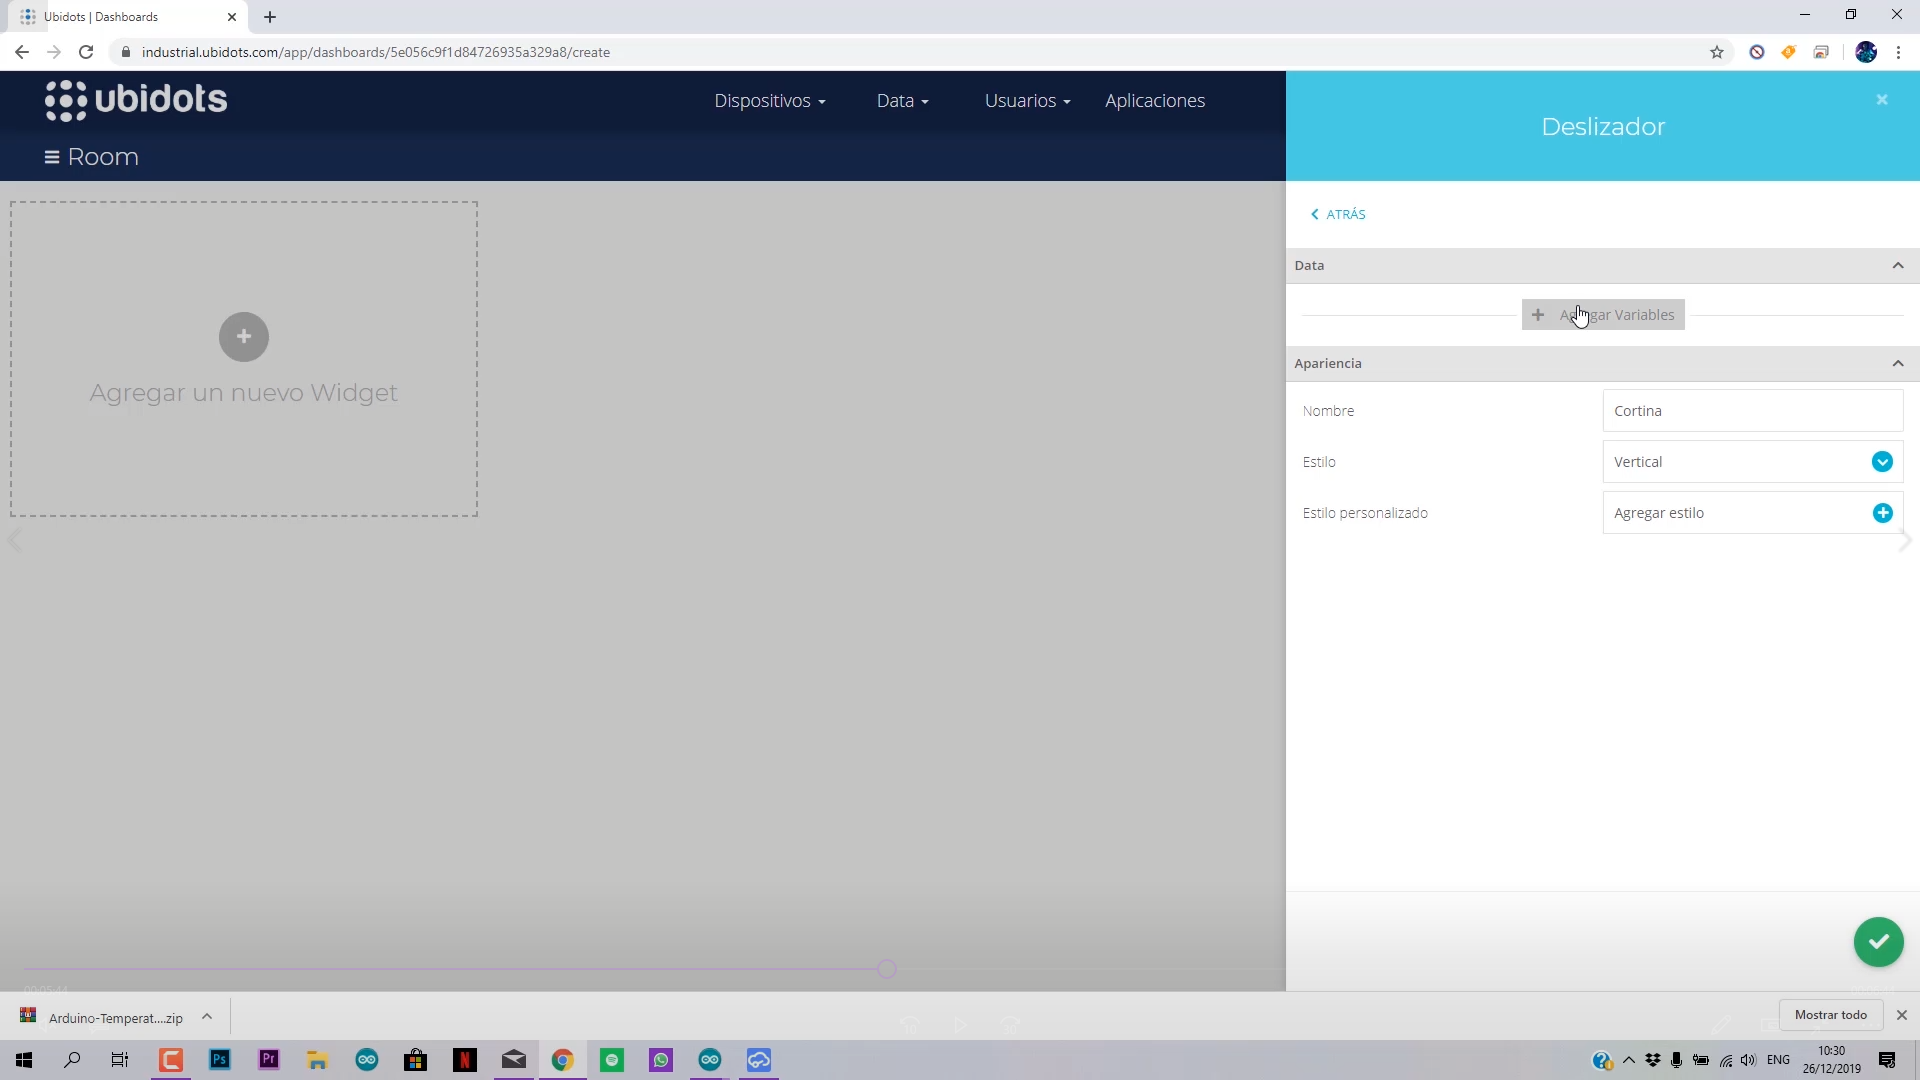Image resolution: width=1920 pixels, height=1080 pixels.
Task: Reload the browser page
Action: 86,52
